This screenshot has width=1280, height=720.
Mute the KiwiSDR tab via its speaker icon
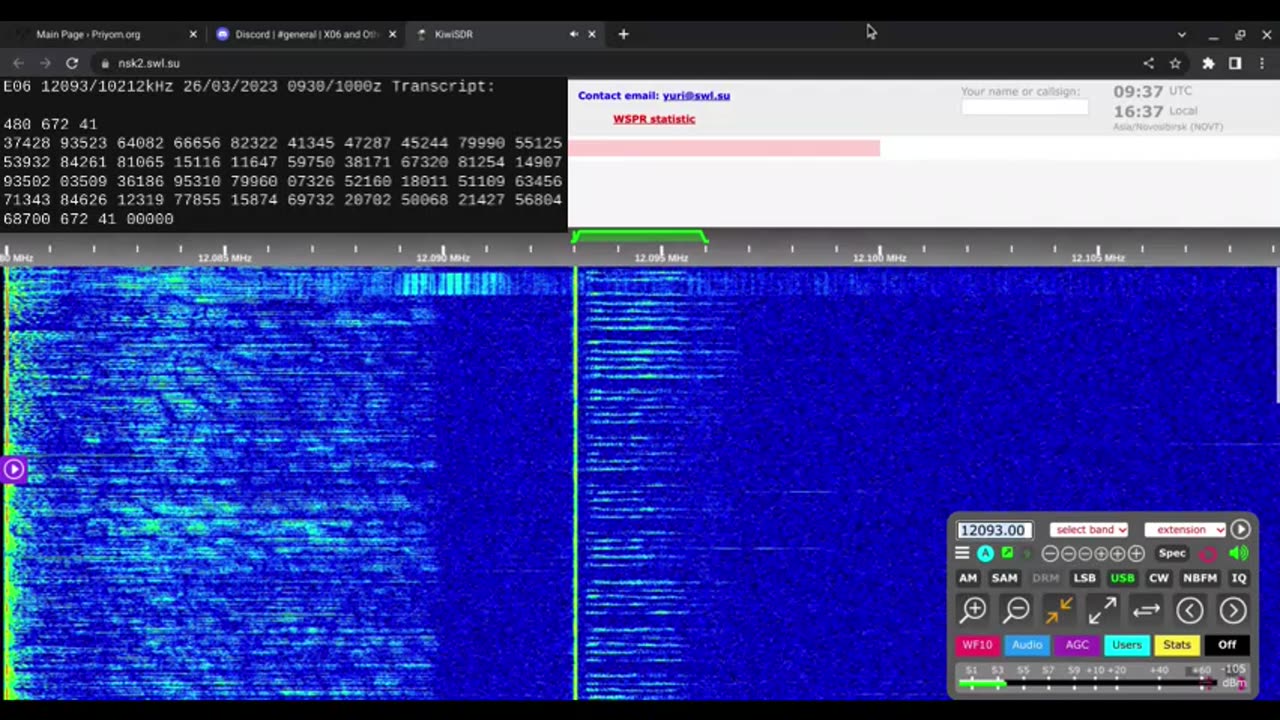point(574,34)
